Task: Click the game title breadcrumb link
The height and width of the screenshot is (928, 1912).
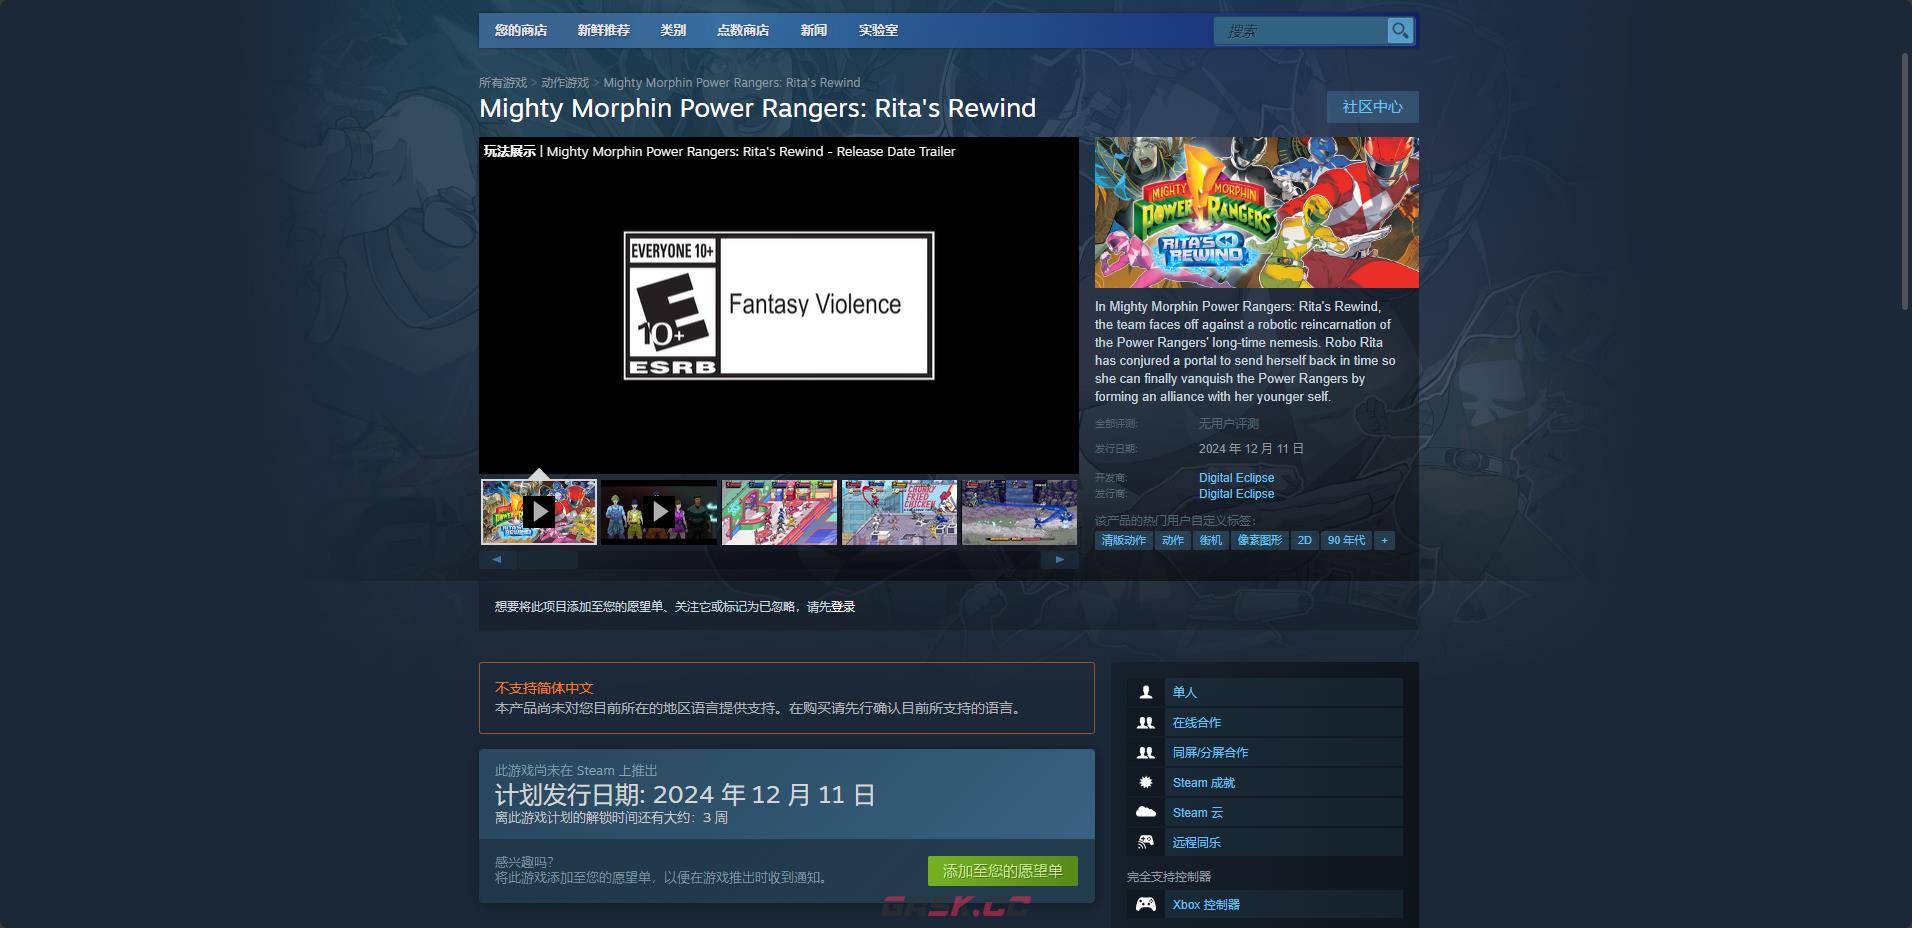Action: (731, 83)
